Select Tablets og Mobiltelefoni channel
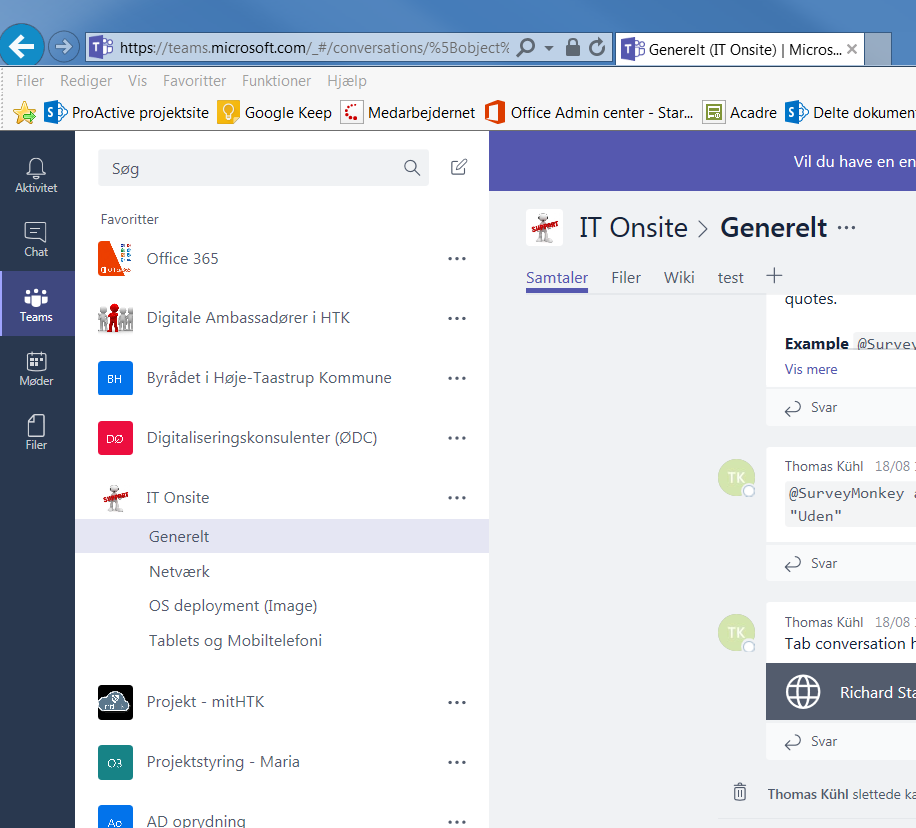 point(235,641)
